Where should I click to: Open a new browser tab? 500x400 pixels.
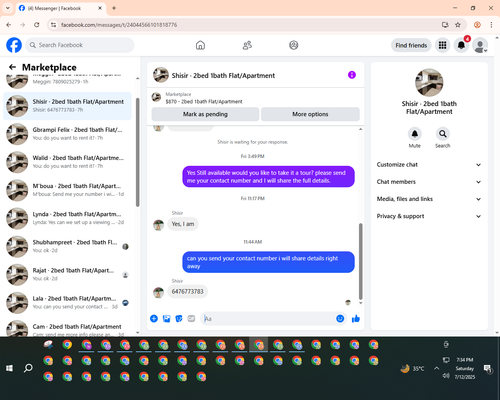(x=114, y=8)
